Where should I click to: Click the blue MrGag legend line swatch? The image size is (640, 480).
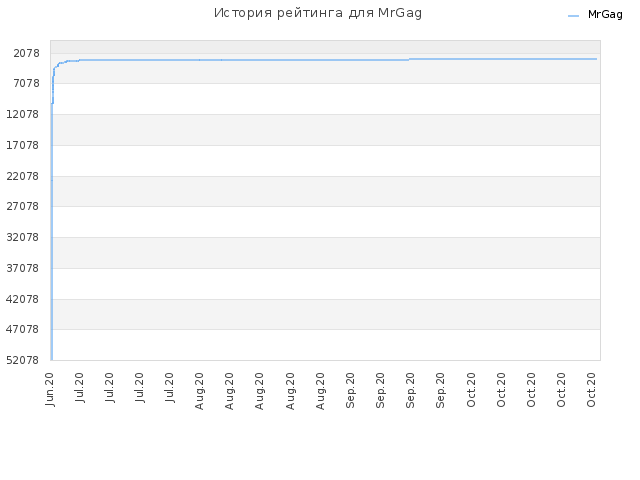click(573, 16)
